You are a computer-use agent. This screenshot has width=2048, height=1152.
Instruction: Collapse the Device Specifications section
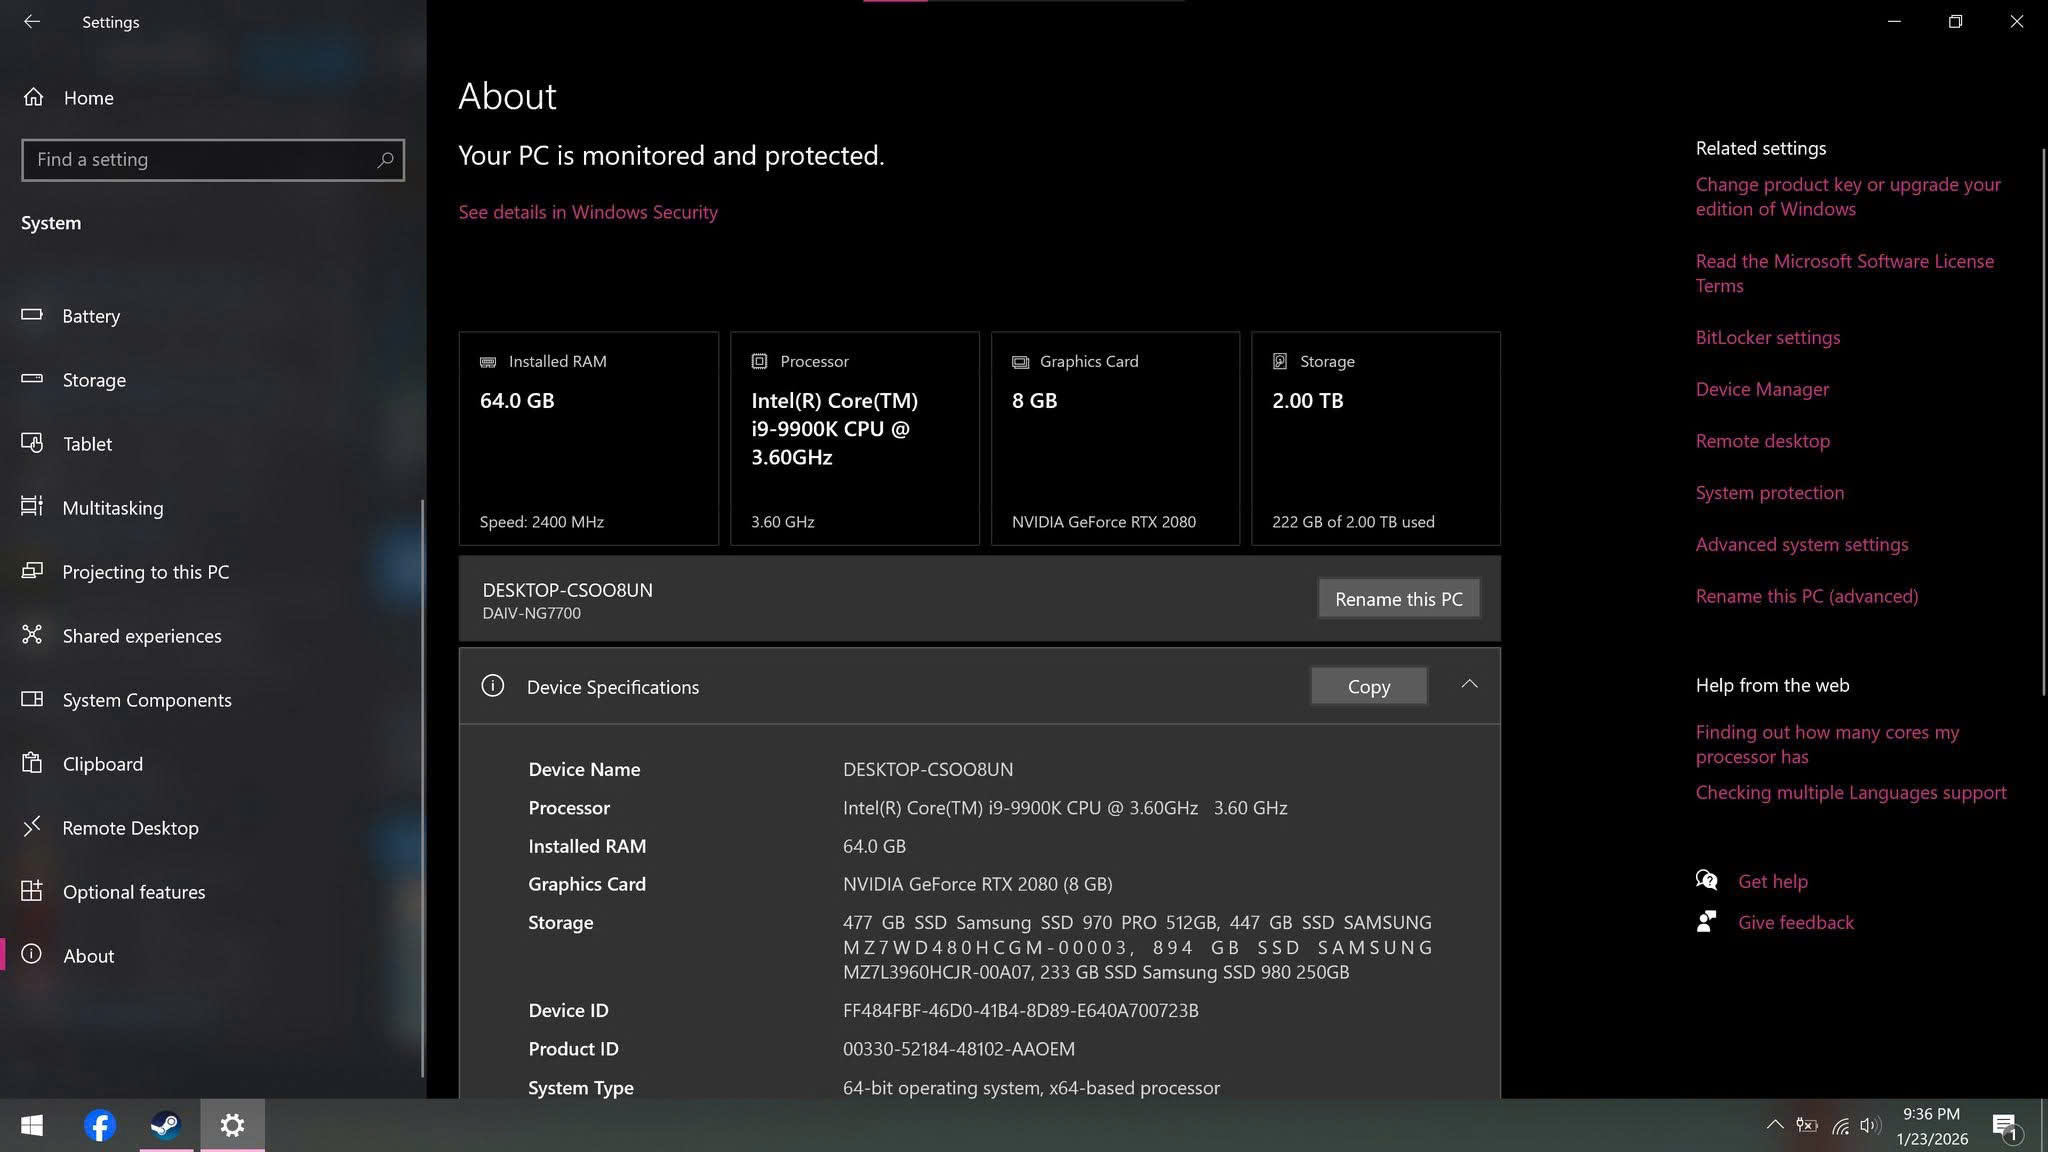point(1468,685)
